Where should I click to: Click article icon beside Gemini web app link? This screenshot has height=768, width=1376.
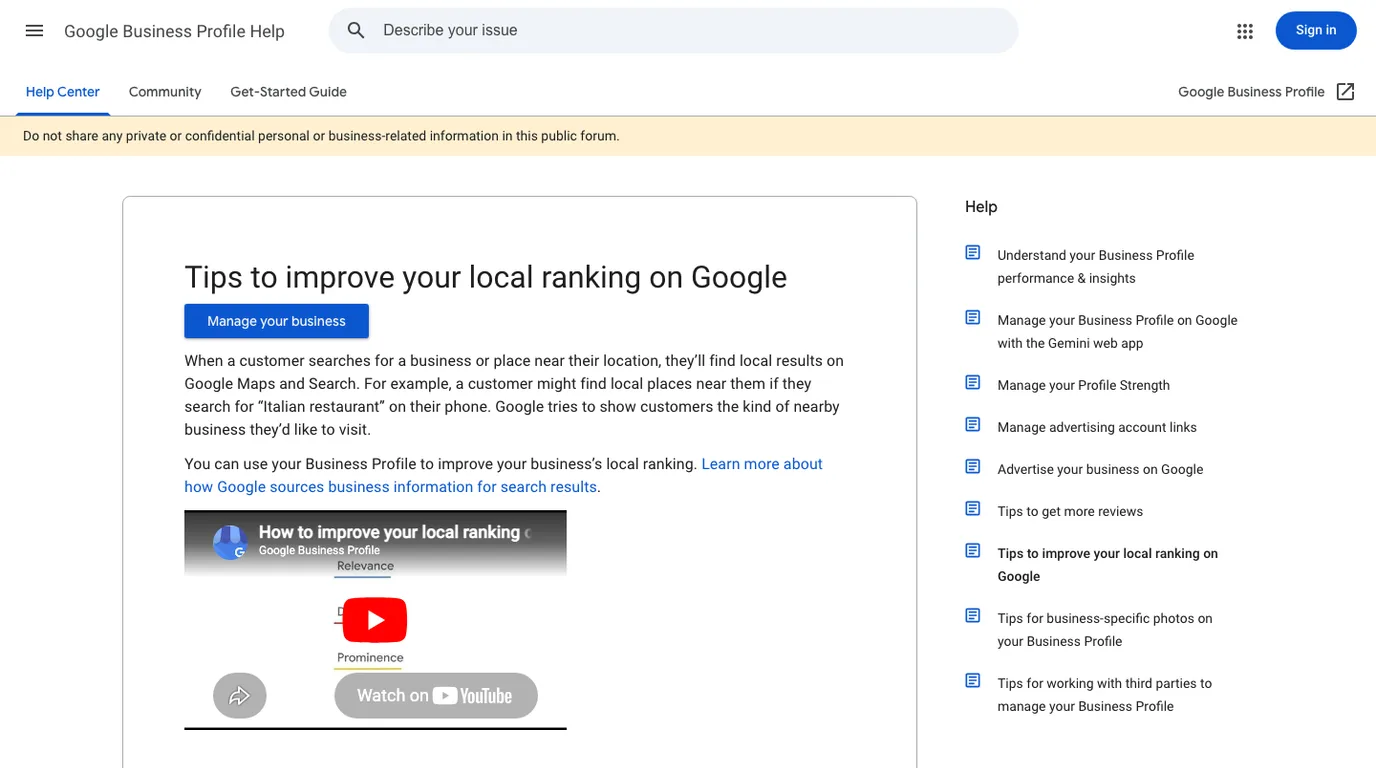973,318
